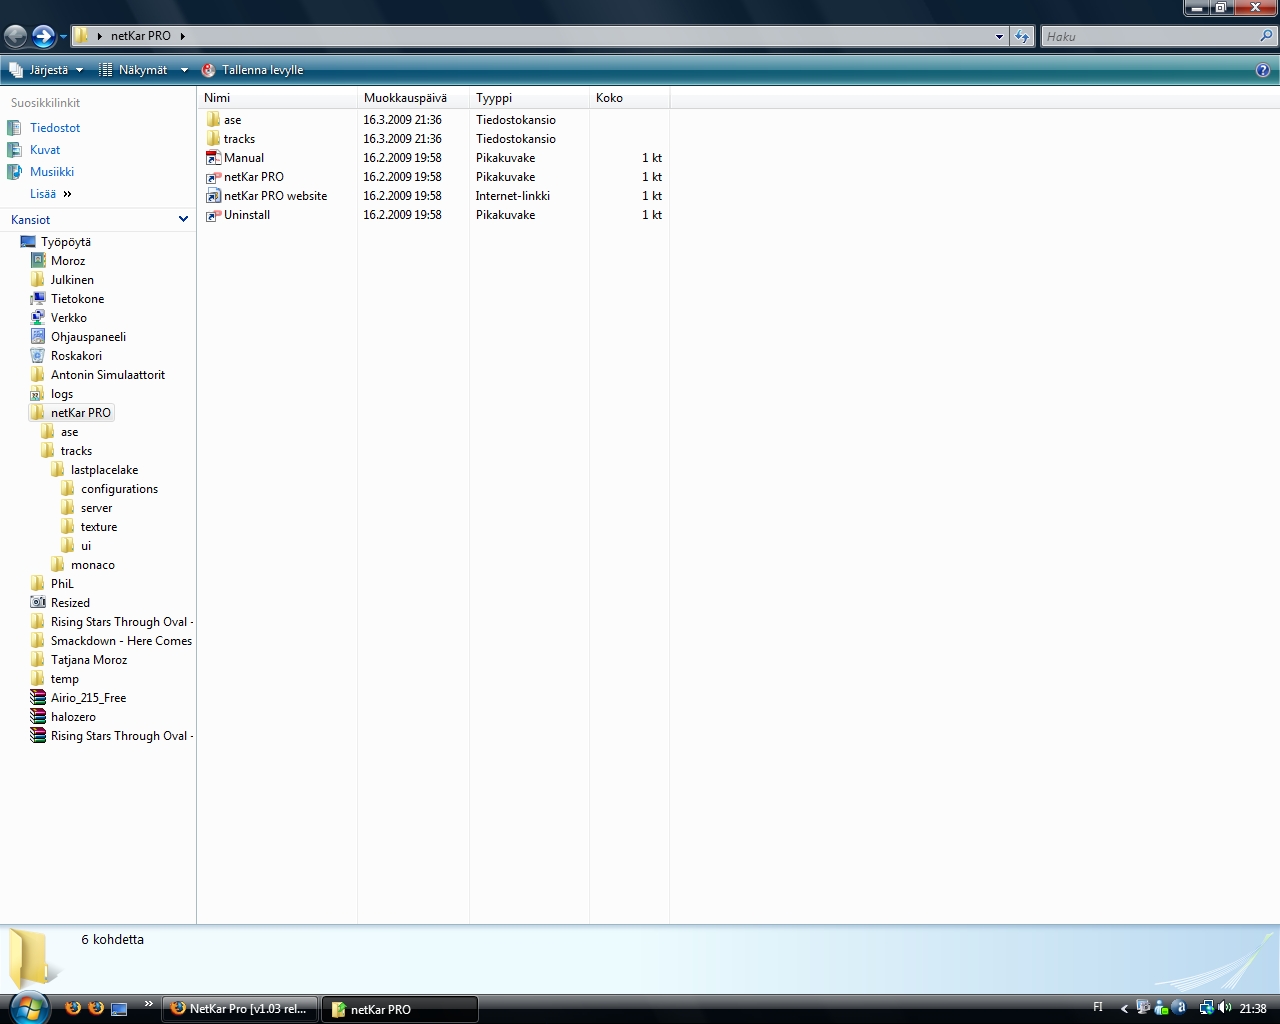Sort by the Koko column header
This screenshot has height=1024, width=1280.
pos(629,98)
